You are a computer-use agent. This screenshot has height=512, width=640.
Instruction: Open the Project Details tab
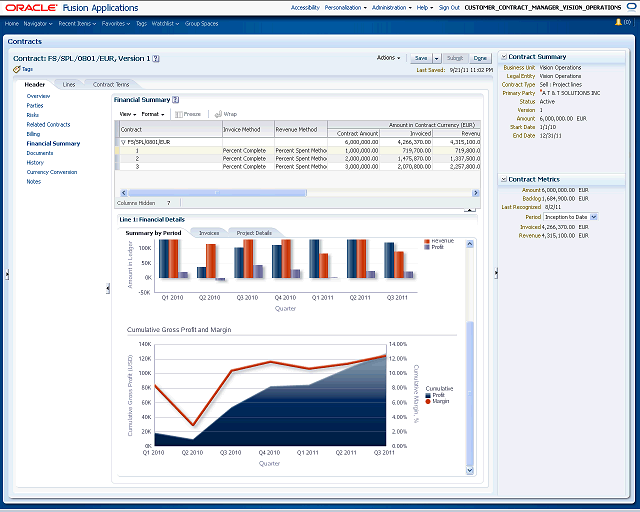click(x=254, y=233)
